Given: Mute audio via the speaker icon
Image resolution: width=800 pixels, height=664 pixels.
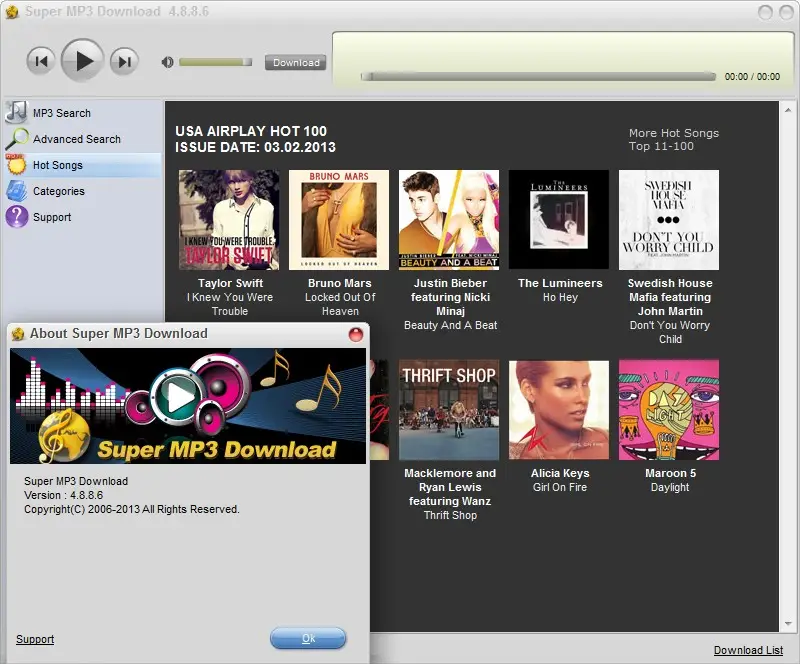Looking at the screenshot, I should [167, 62].
